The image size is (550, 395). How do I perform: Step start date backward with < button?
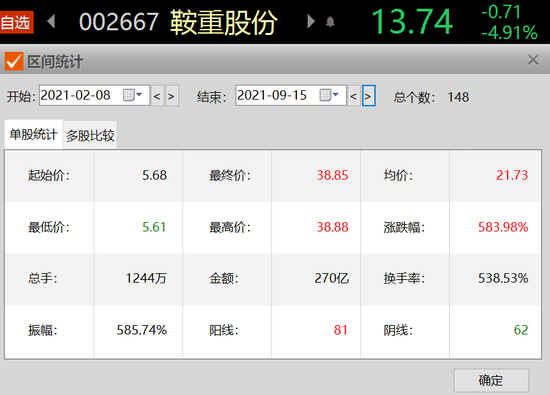[x=157, y=96]
